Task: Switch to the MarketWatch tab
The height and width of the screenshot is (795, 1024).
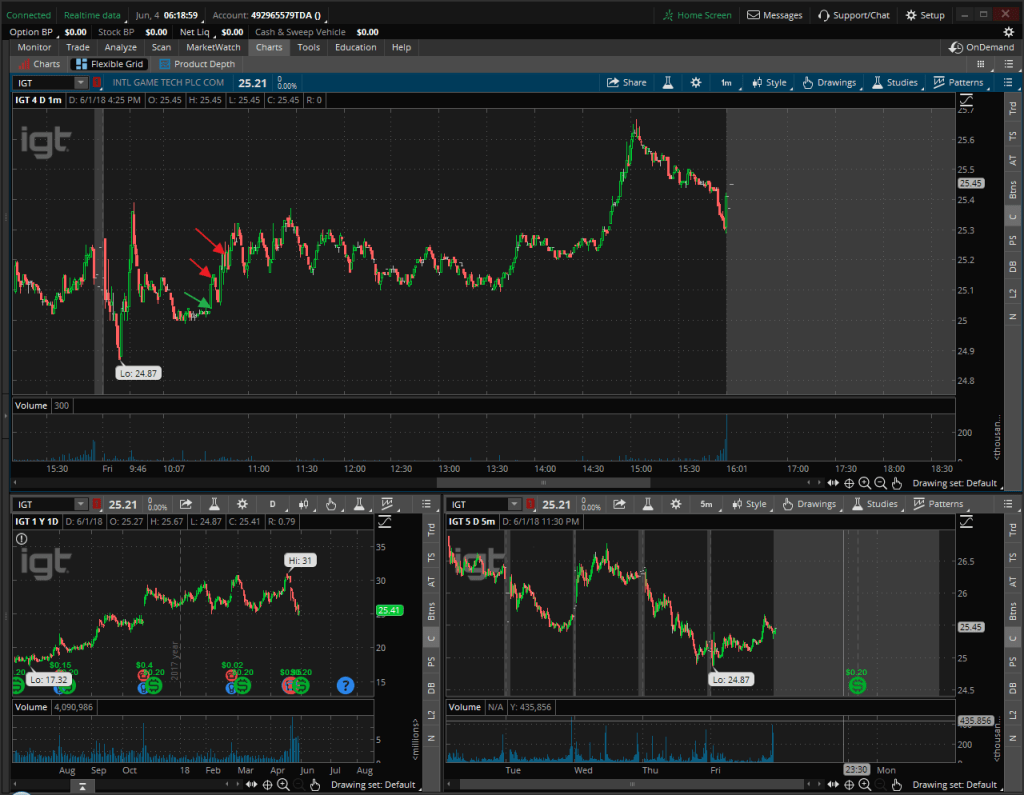Action: (214, 47)
